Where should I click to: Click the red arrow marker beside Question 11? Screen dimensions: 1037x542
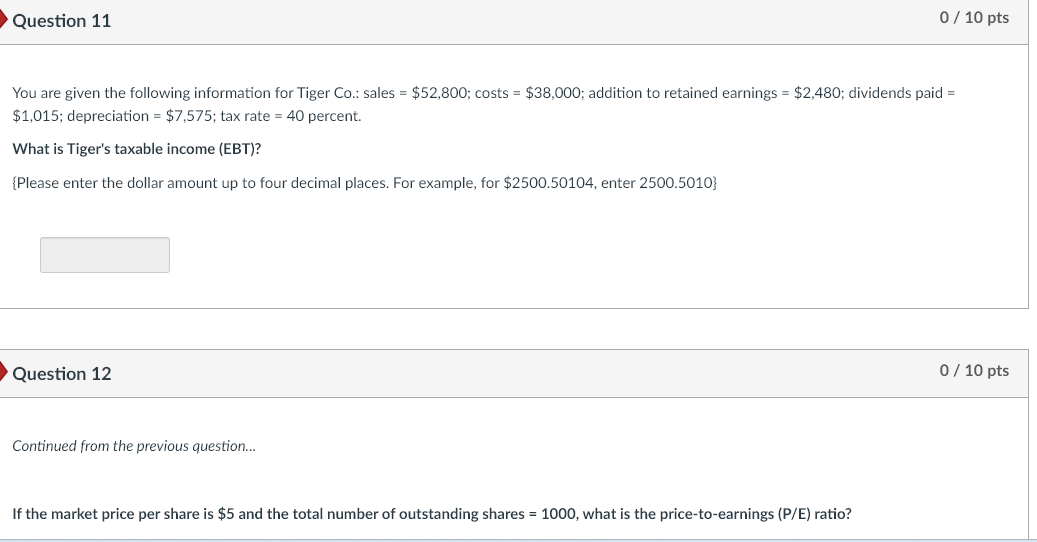coord(4,20)
